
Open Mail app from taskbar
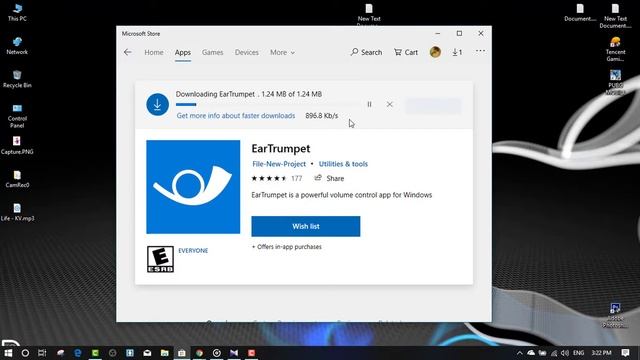(x=147, y=353)
